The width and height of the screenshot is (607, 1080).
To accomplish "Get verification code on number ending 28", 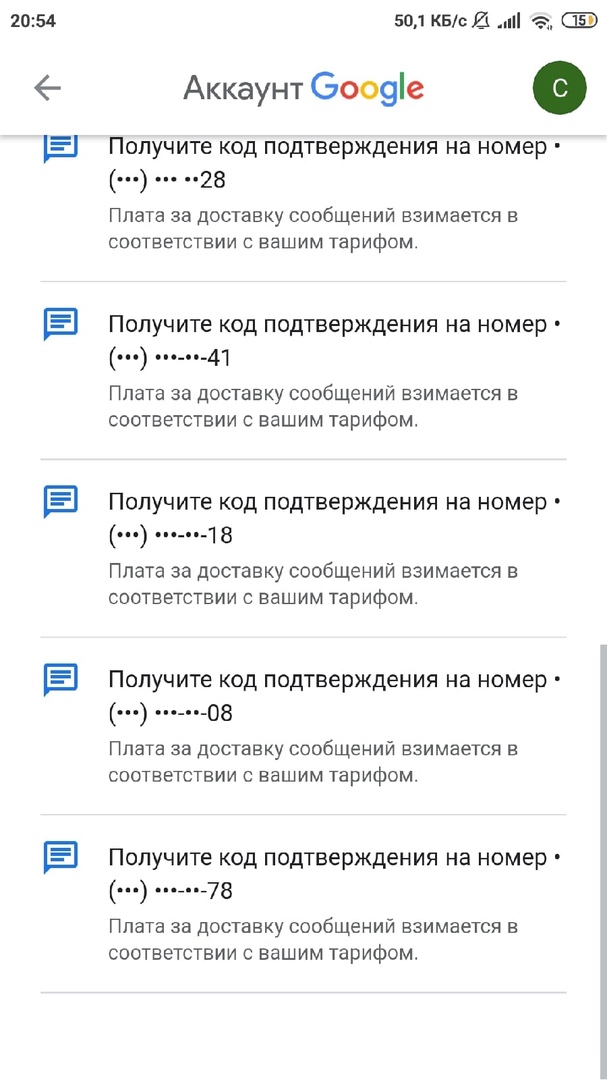I will click(330, 163).
